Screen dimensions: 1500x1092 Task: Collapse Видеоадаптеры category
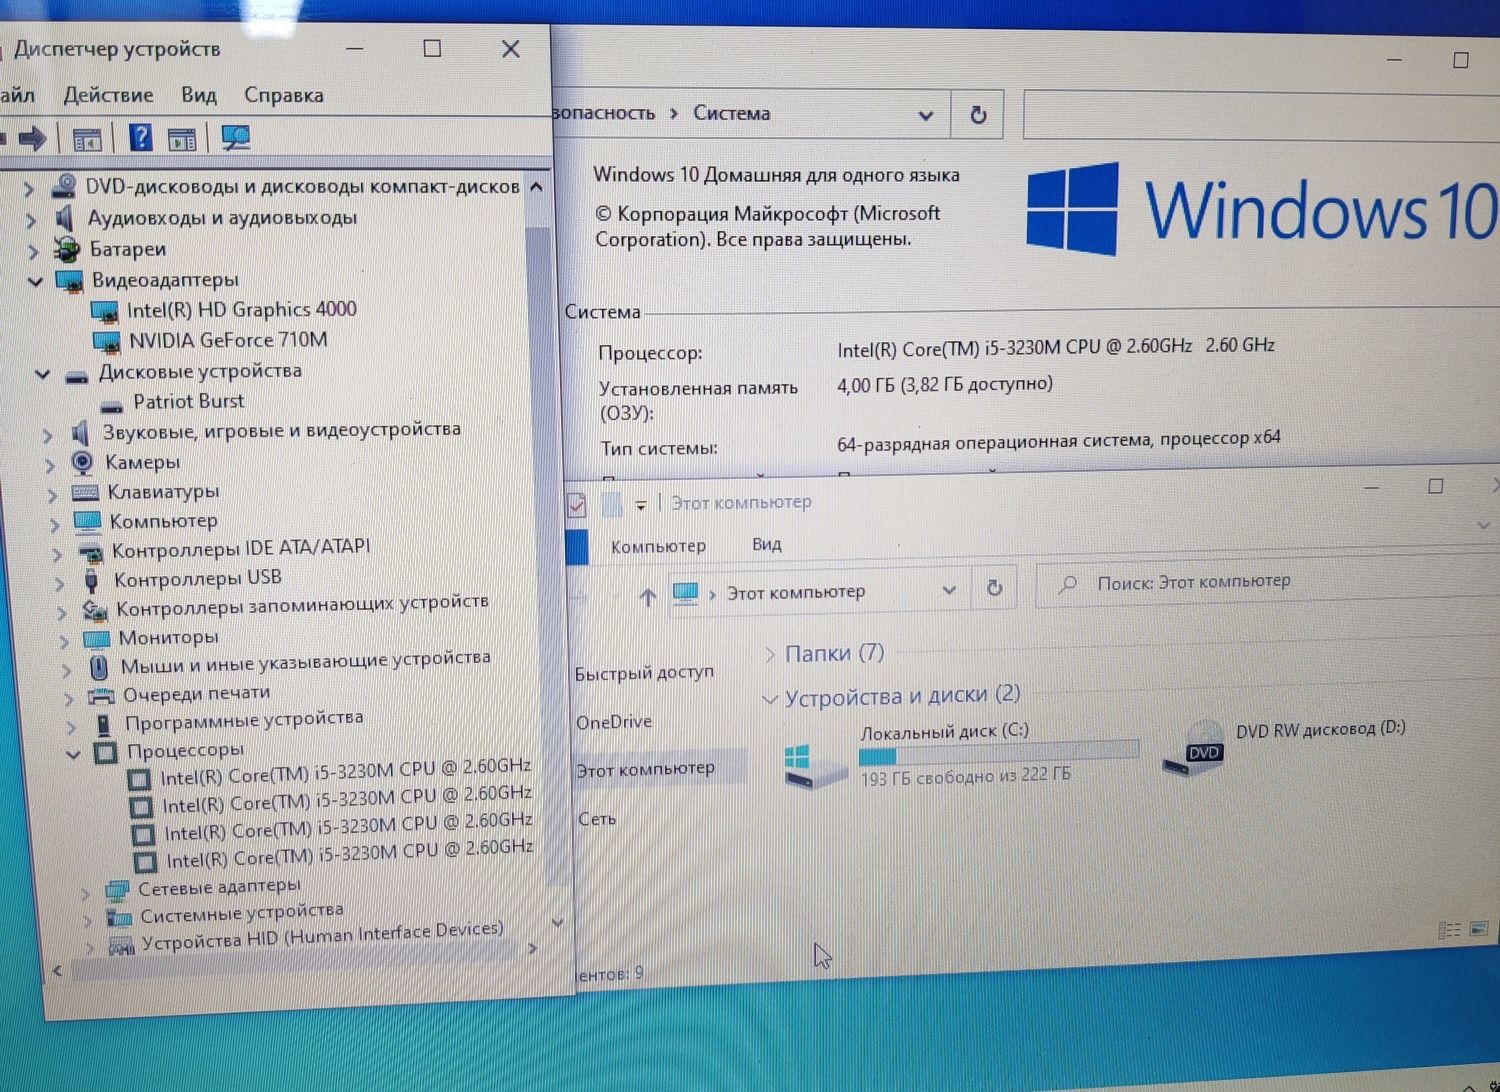coord(35,281)
